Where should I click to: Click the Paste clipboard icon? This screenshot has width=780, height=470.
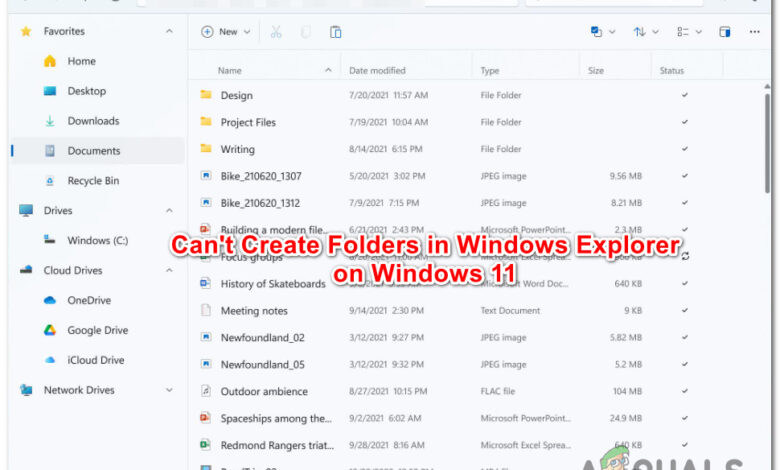point(336,32)
